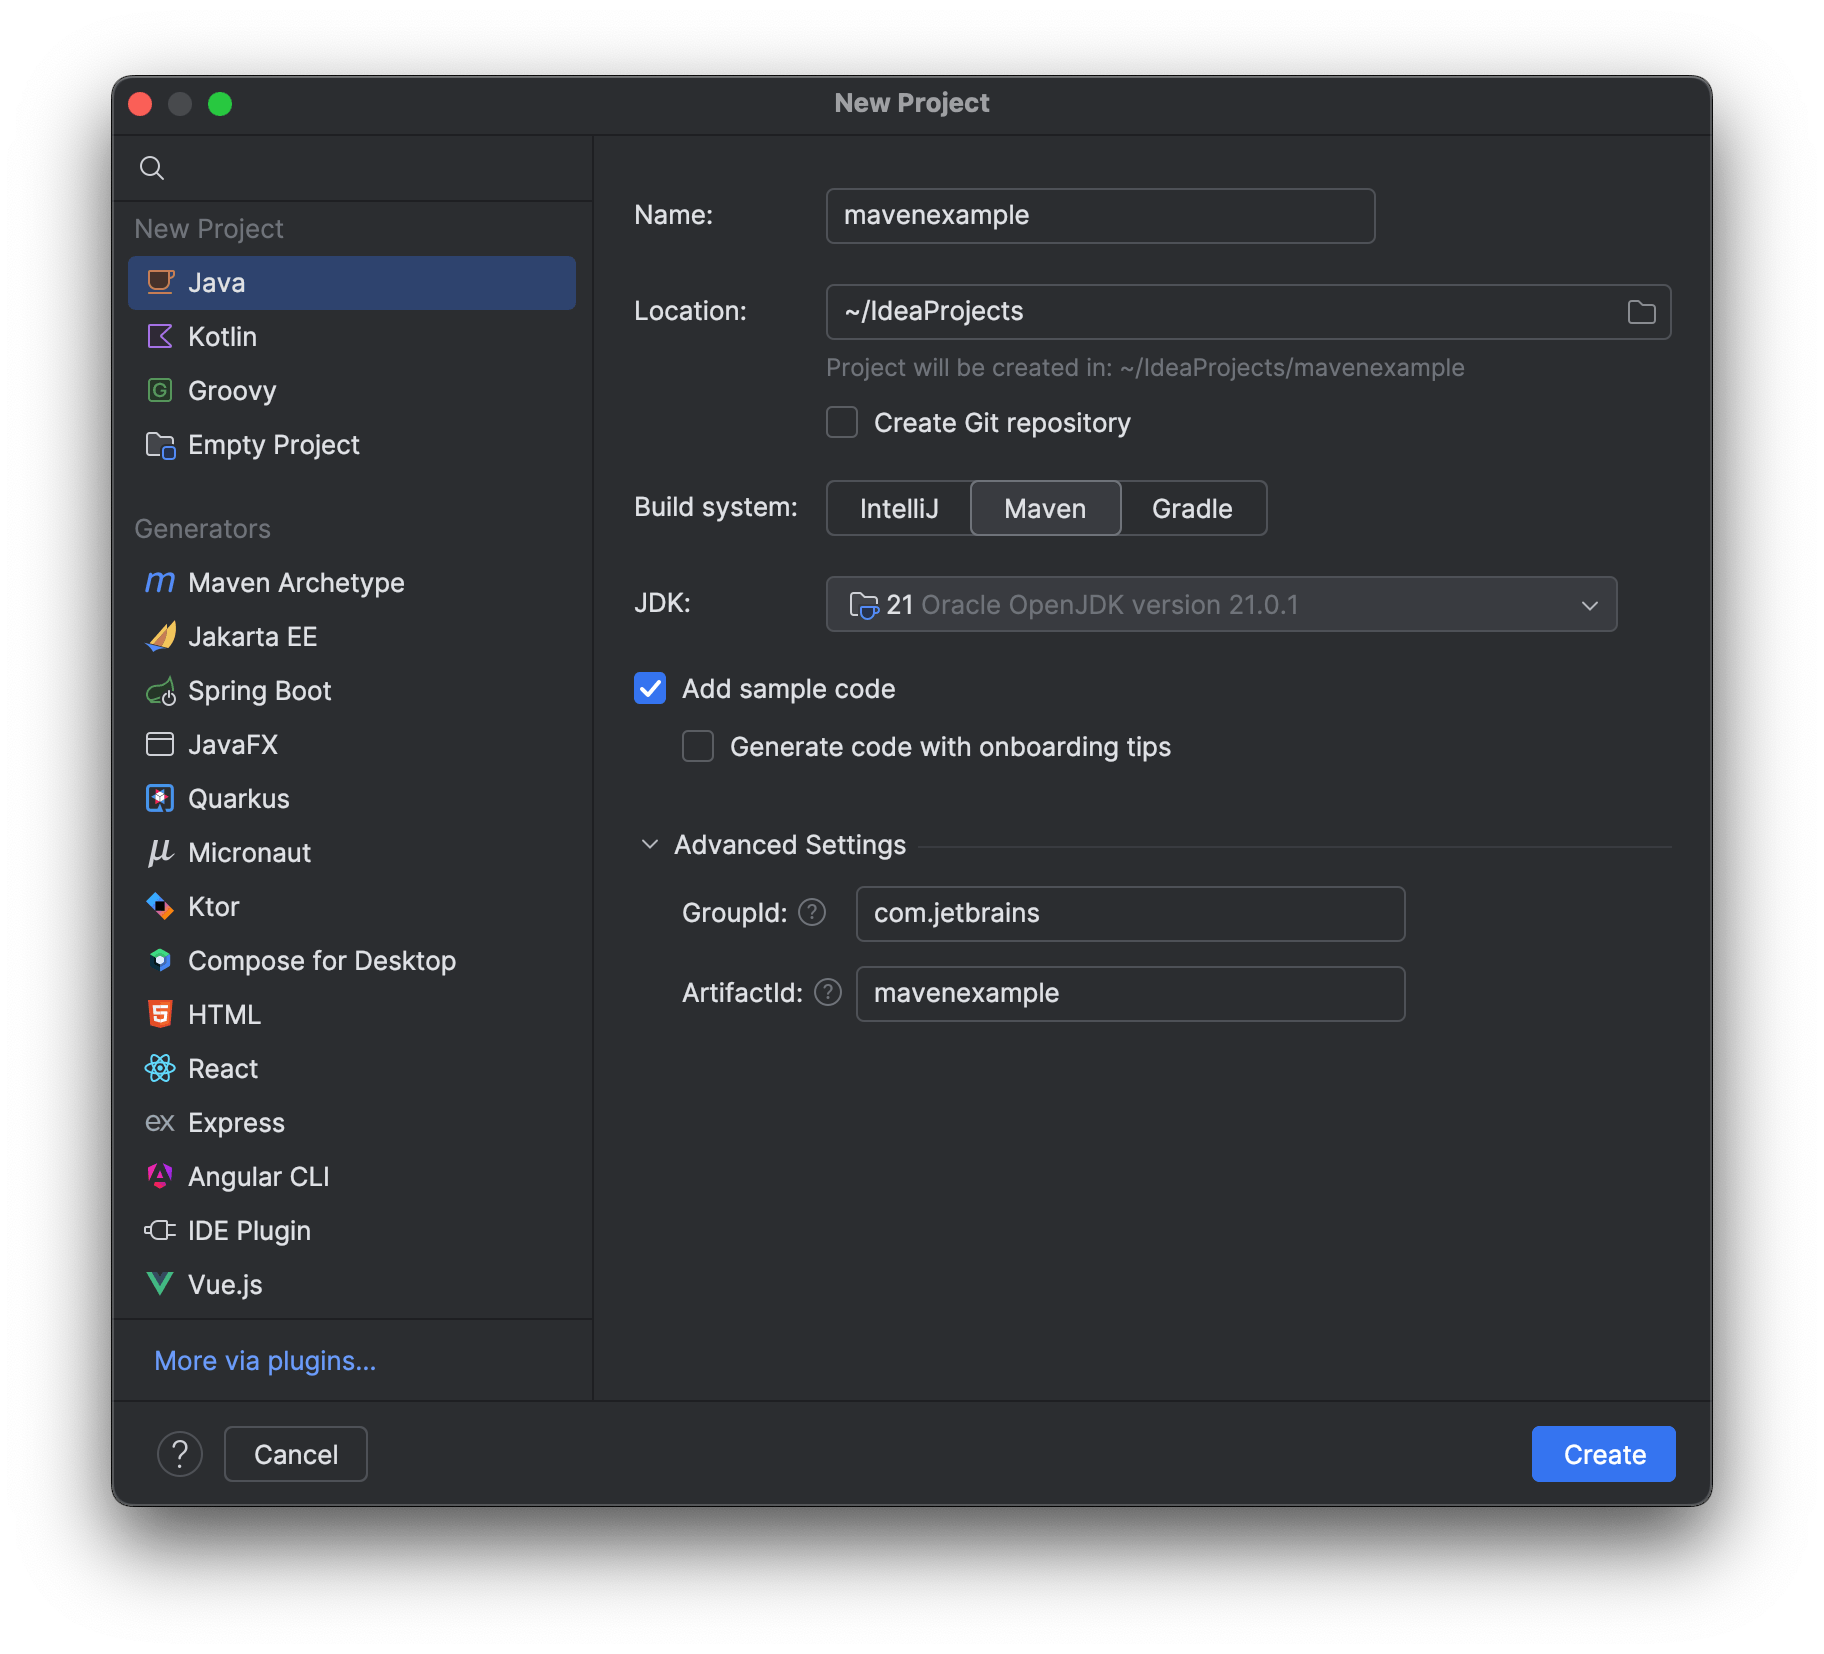Image resolution: width=1824 pixels, height=1654 pixels.
Task: Click the ArtifactId input field
Action: pos(1130,993)
